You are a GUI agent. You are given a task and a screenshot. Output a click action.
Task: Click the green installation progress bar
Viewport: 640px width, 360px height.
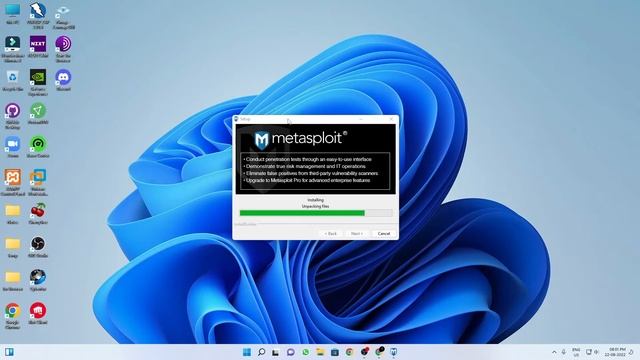tap(316, 213)
